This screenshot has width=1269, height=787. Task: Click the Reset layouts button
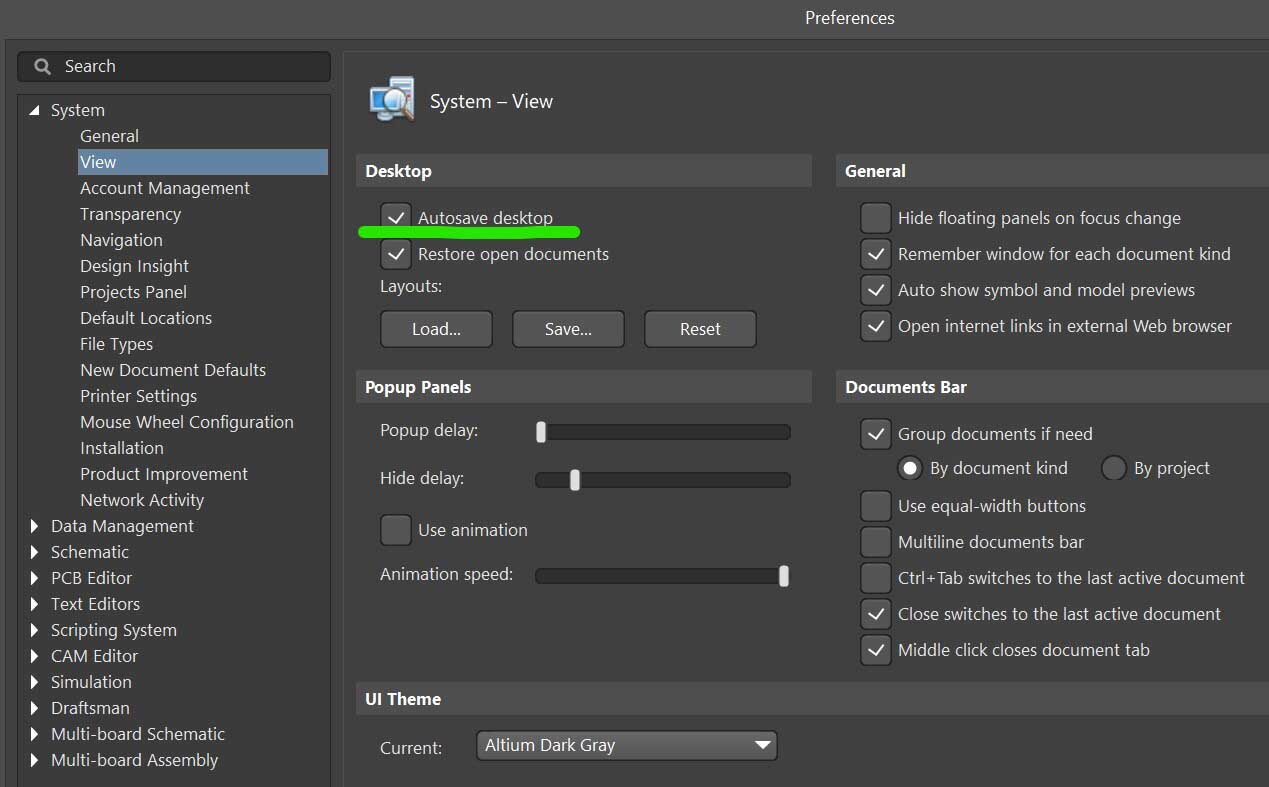click(x=700, y=329)
